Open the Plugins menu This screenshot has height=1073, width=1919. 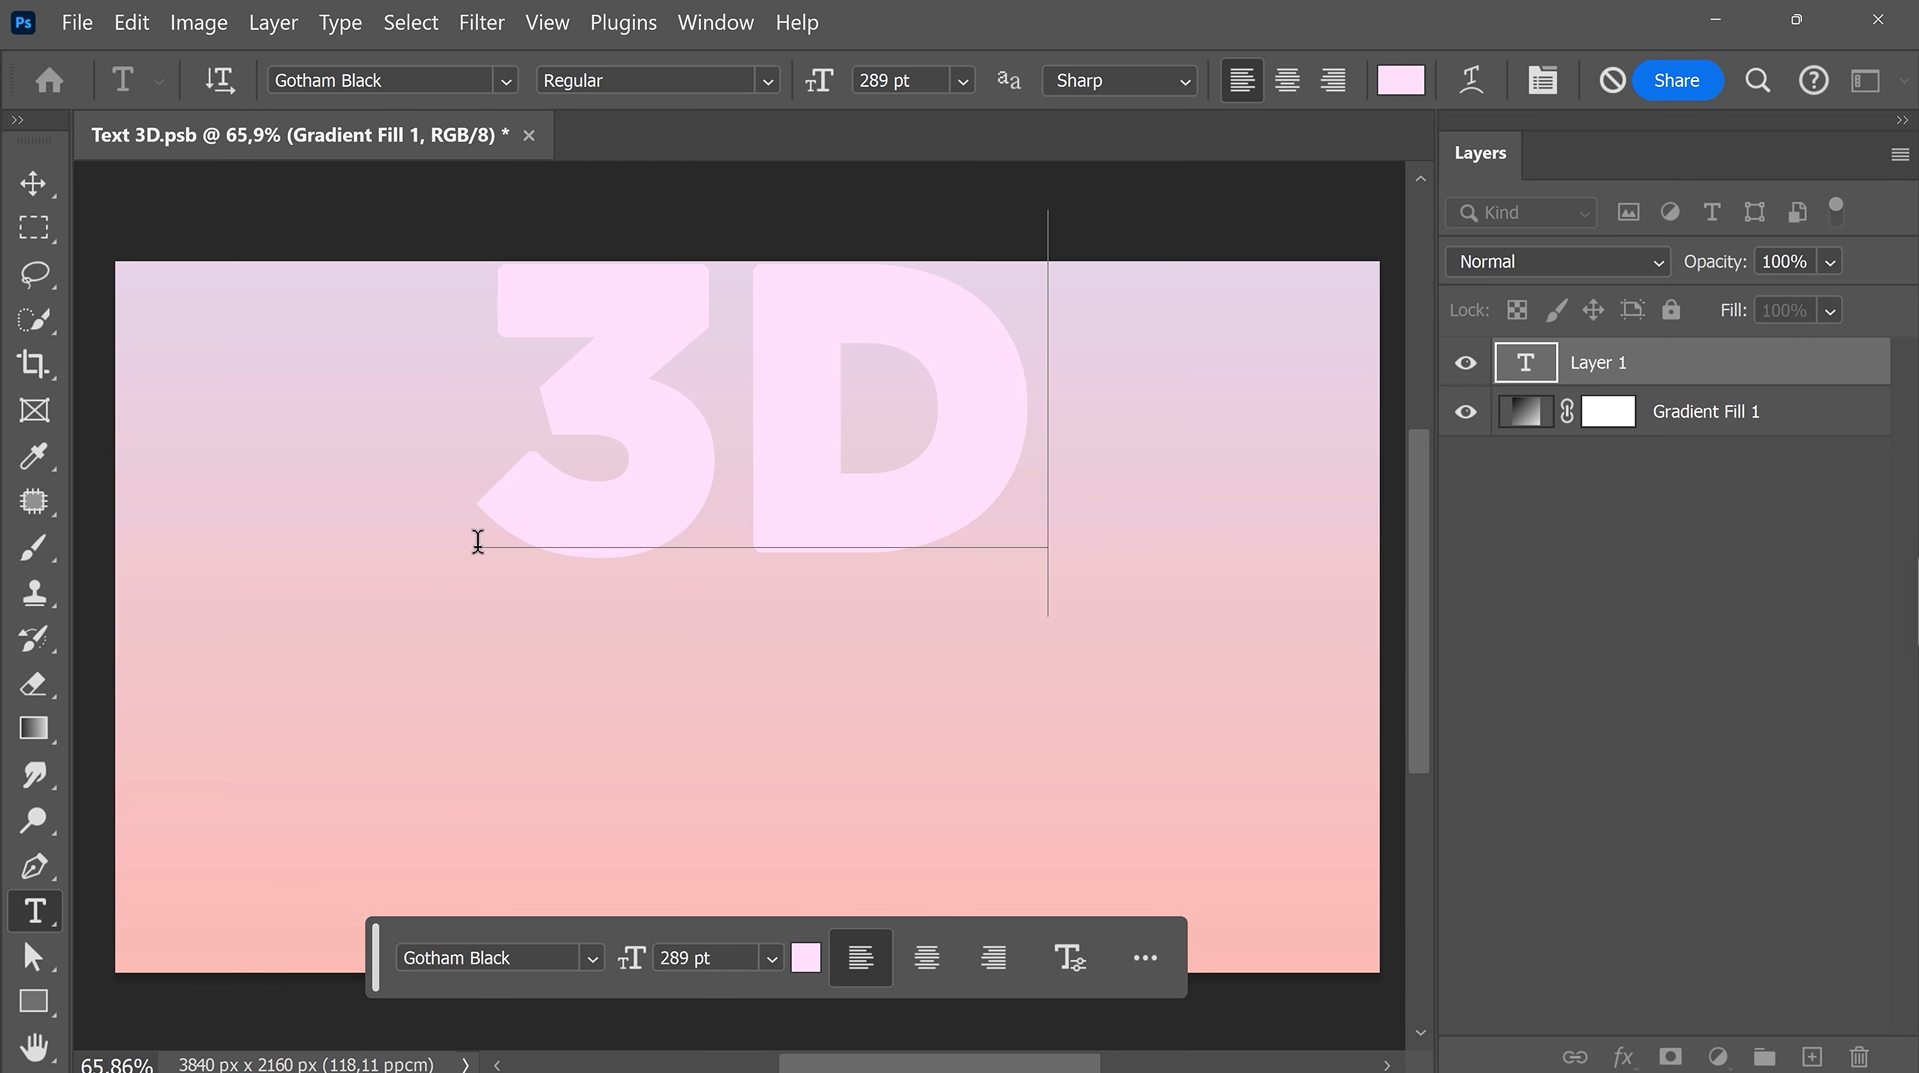(x=623, y=22)
